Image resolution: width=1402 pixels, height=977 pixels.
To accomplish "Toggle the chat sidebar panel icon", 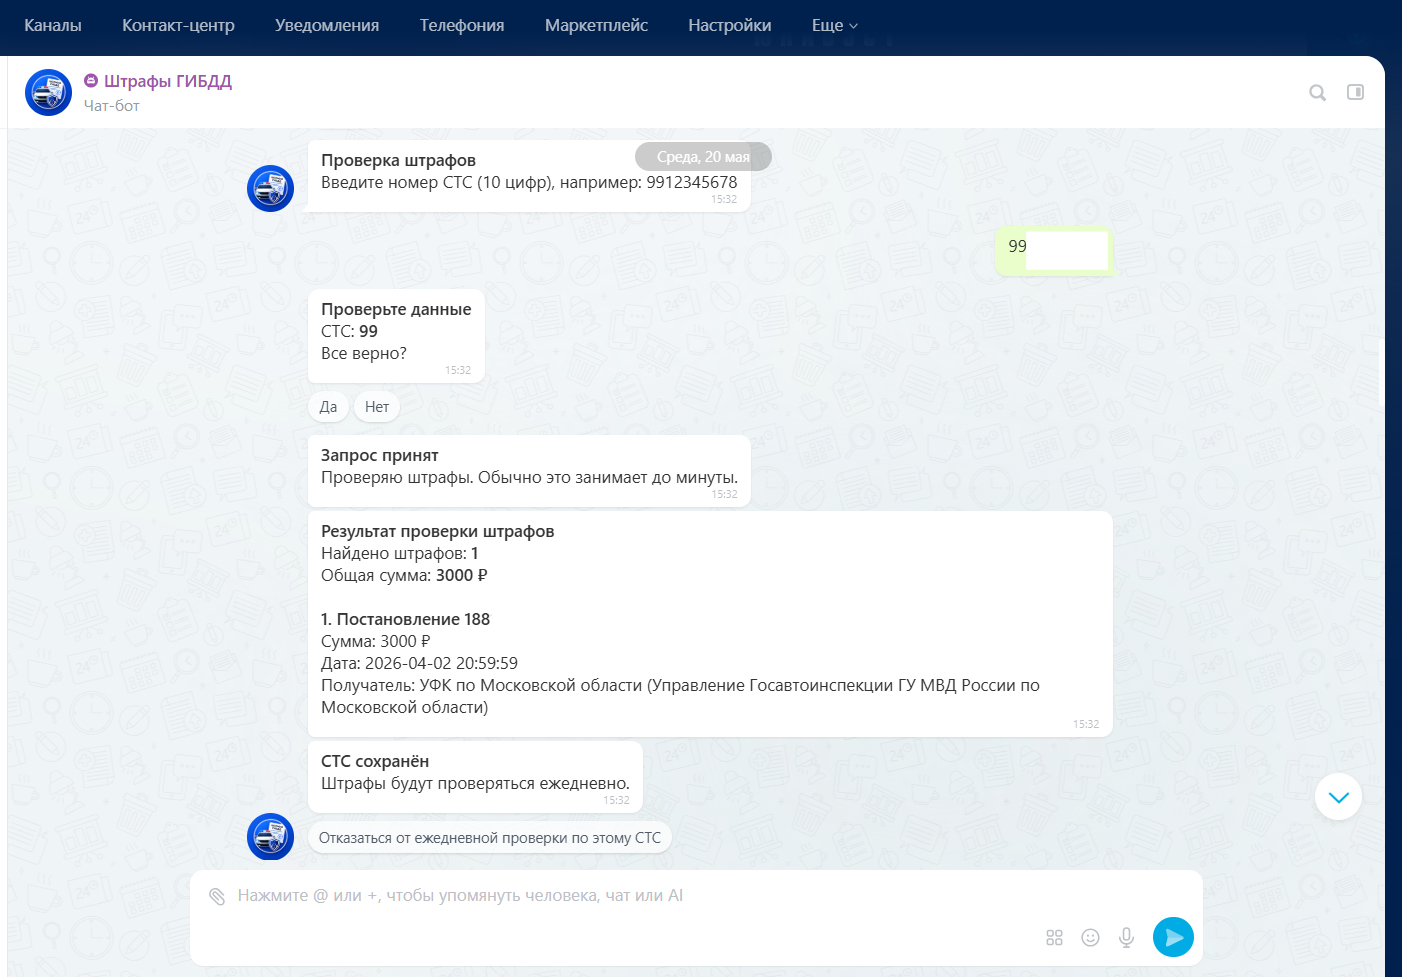I will (x=1355, y=92).
